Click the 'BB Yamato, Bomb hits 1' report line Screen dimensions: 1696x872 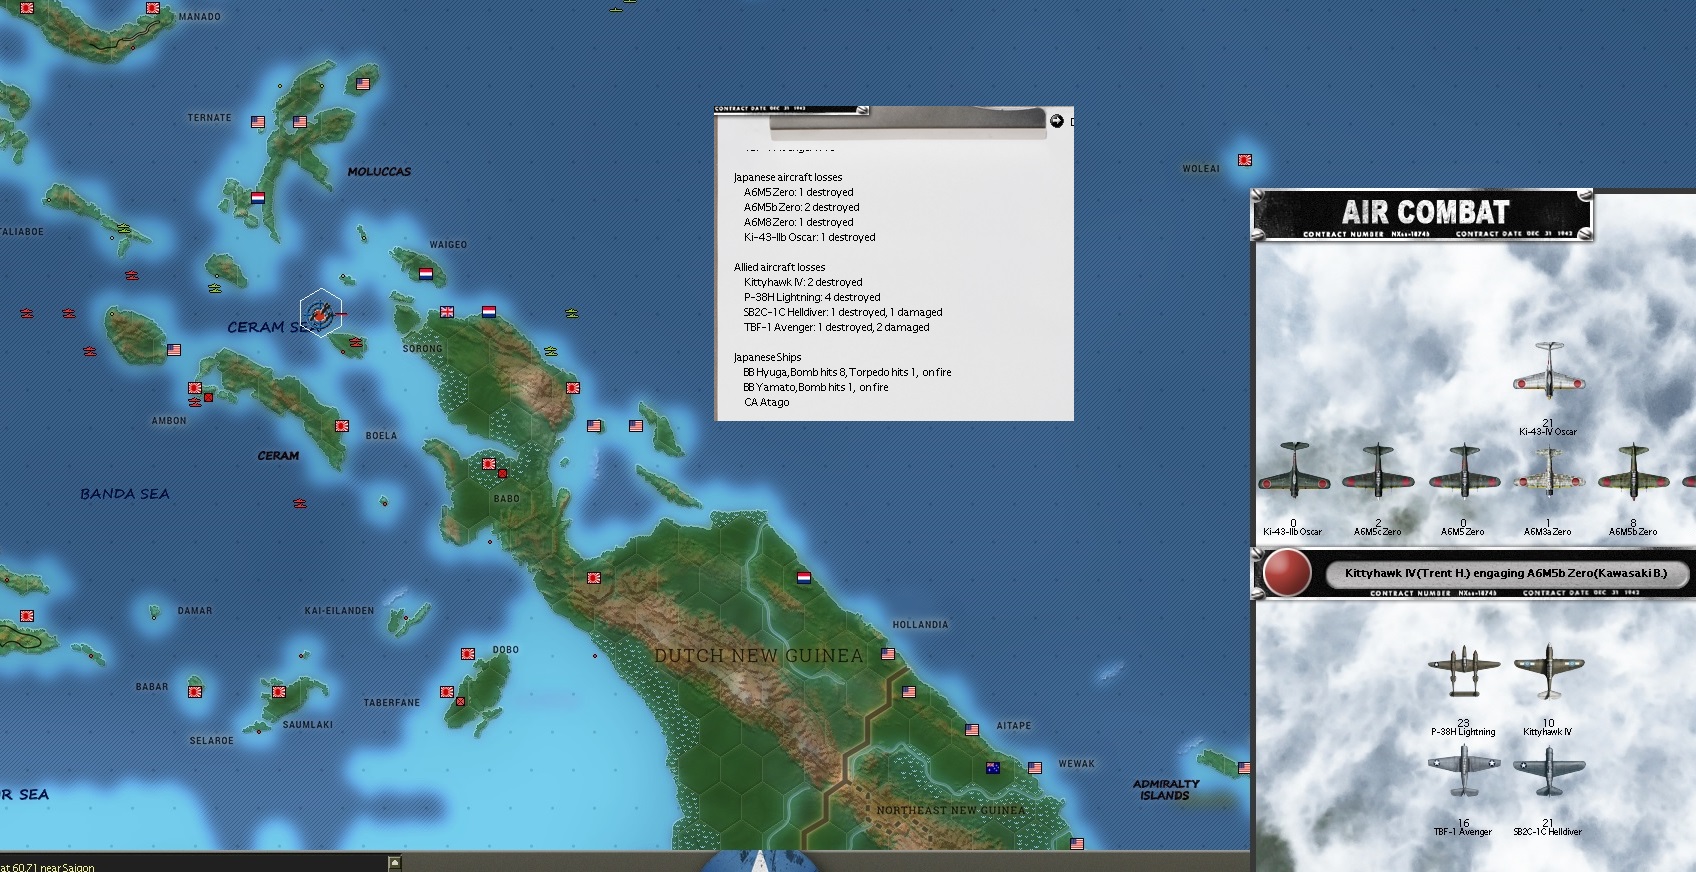(x=815, y=387)
